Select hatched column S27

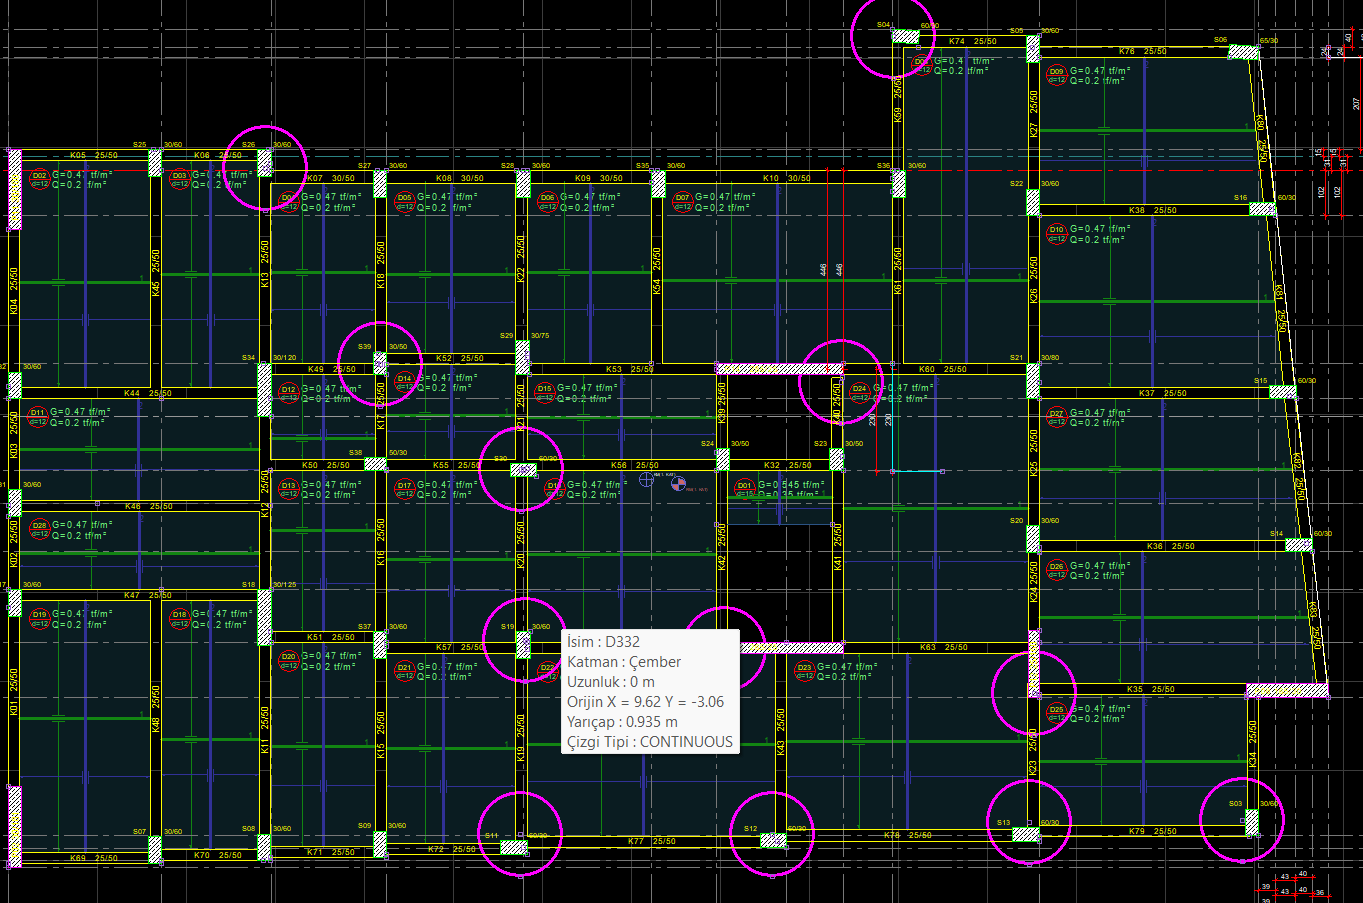[x=380, y=184]
